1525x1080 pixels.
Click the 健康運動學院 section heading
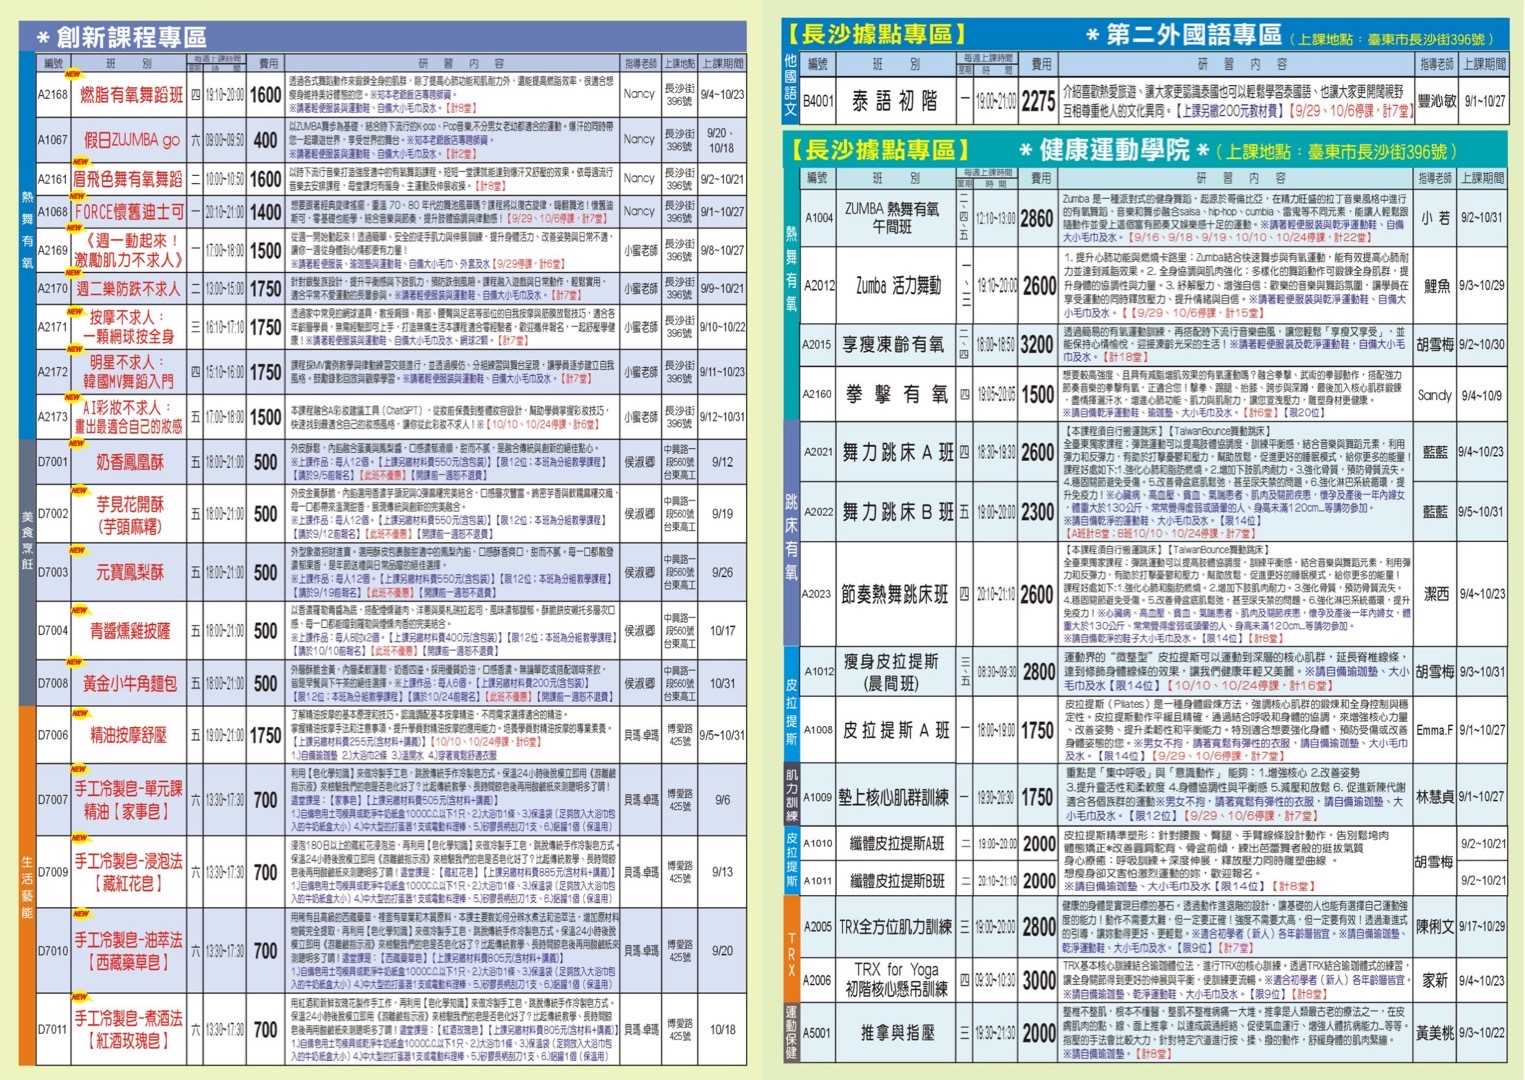(x=1114, y=150)
